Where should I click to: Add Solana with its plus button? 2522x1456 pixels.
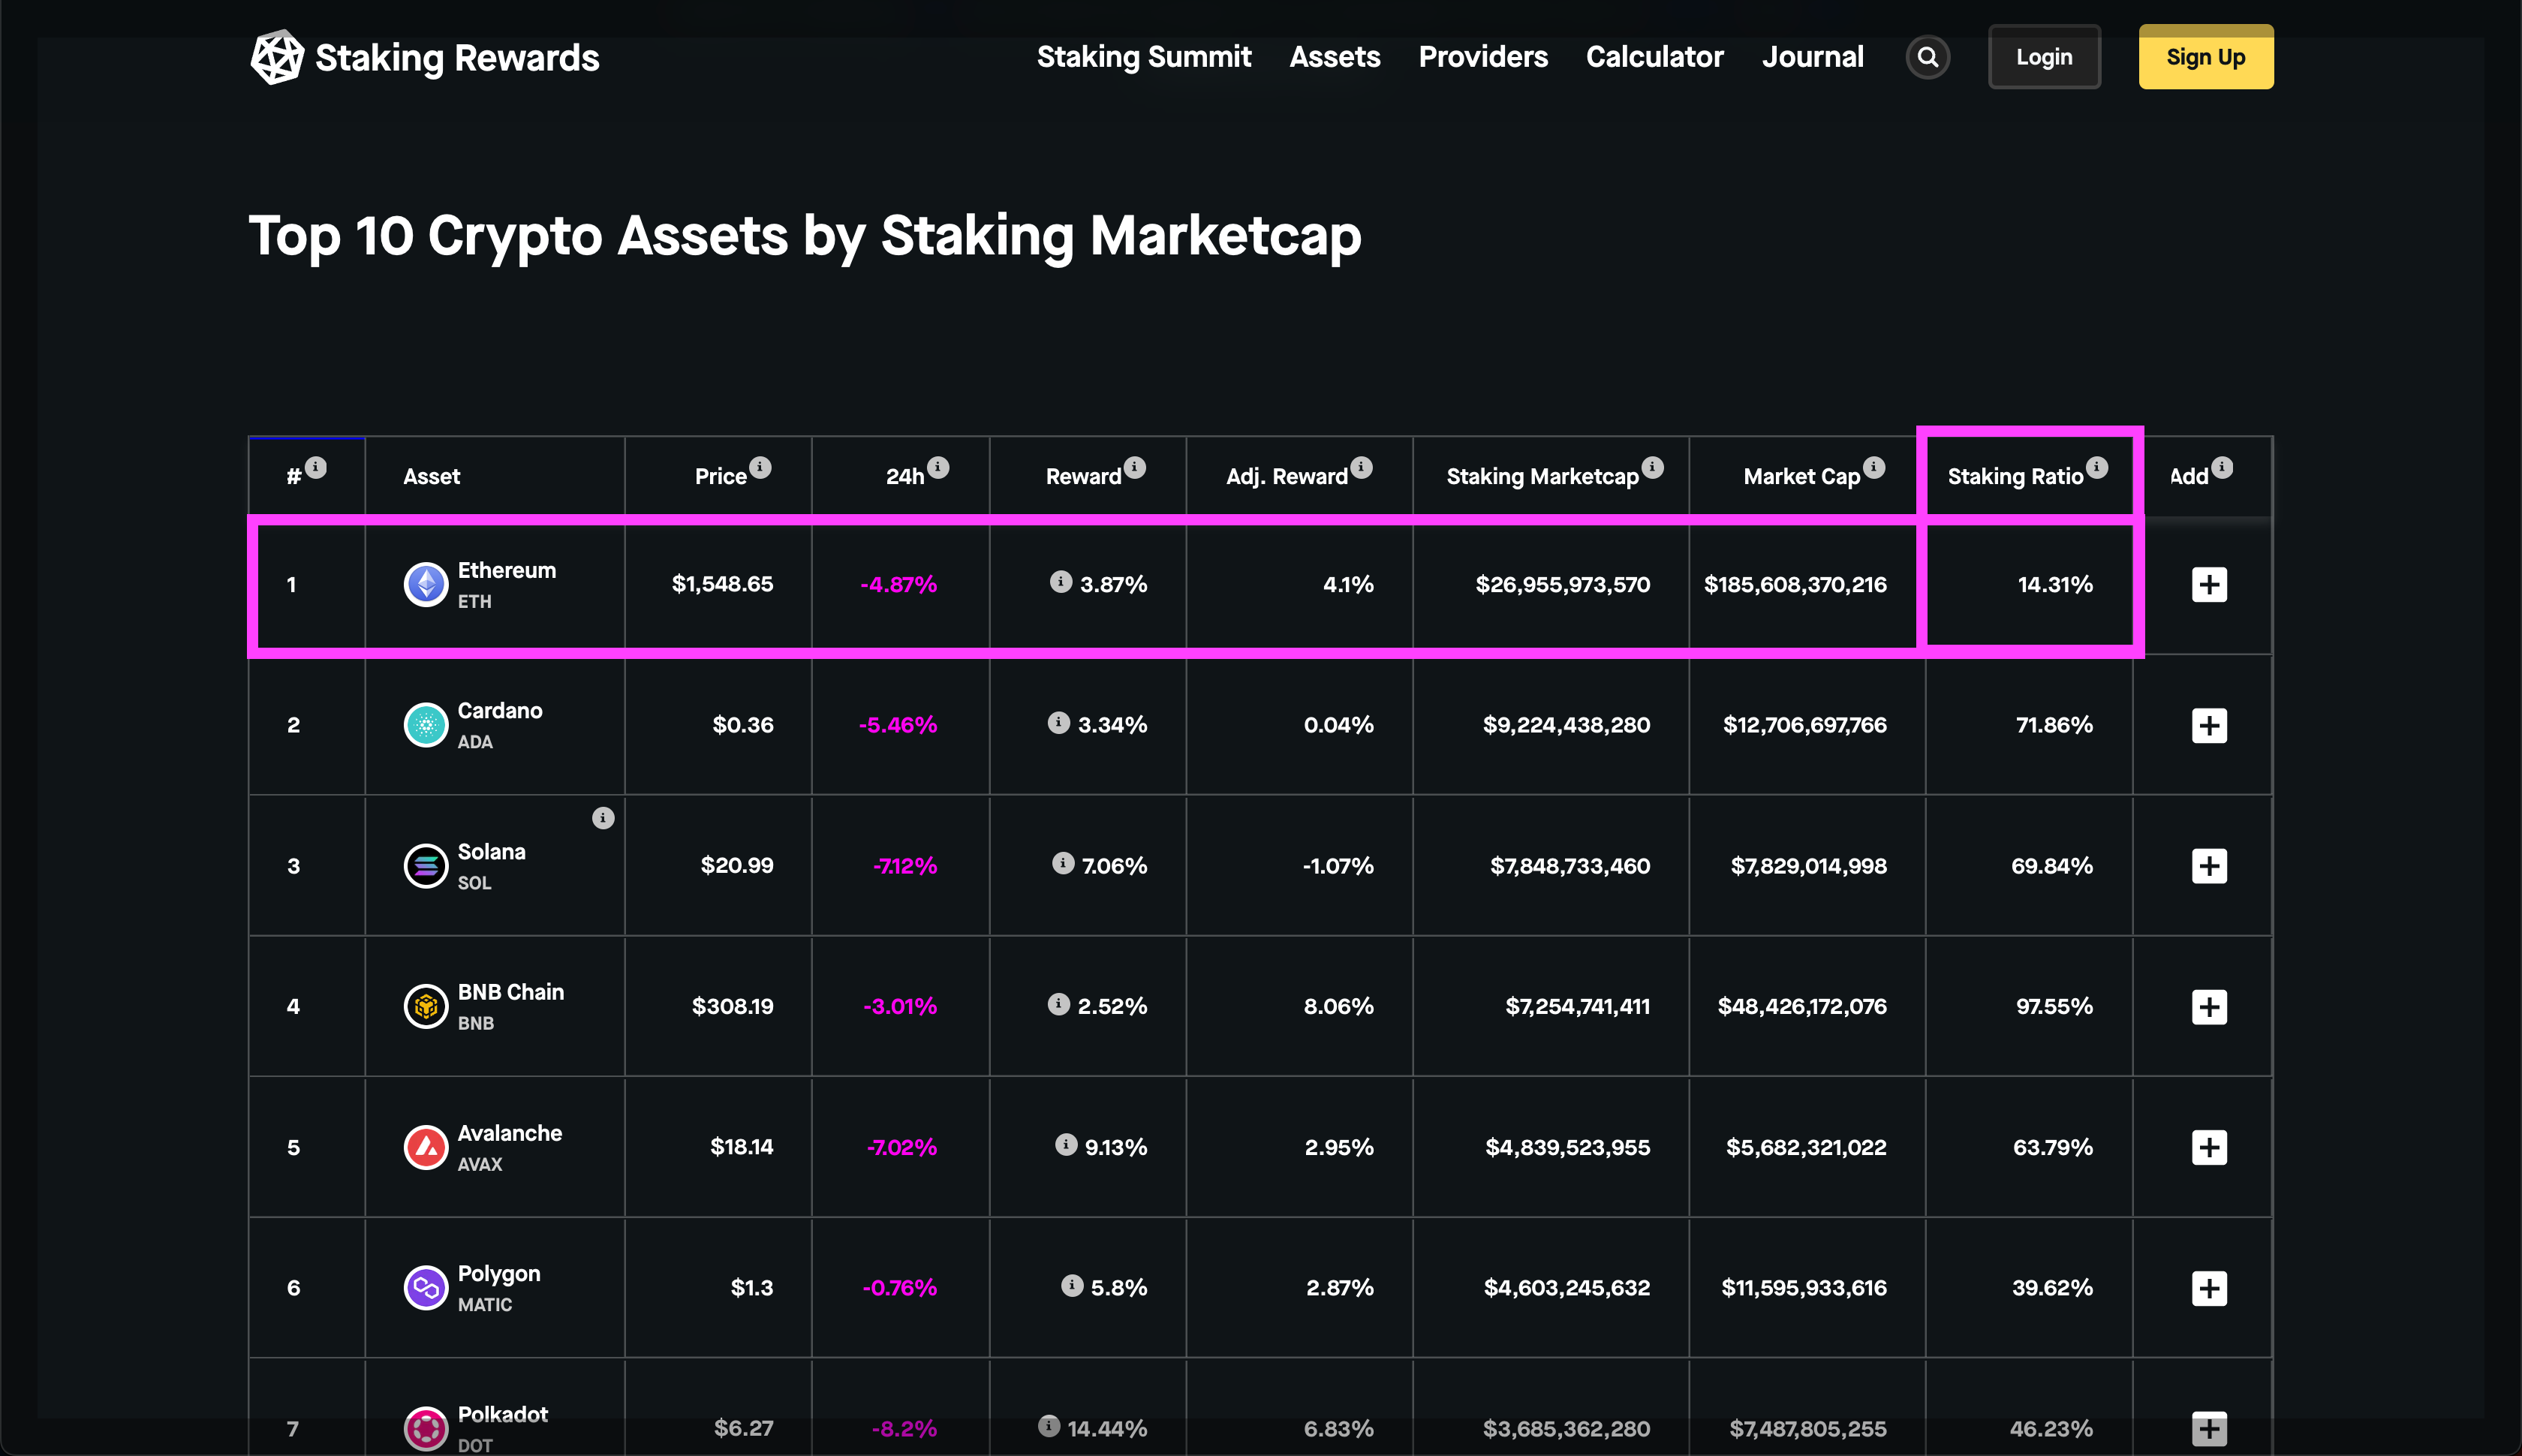pos(2208,866)
